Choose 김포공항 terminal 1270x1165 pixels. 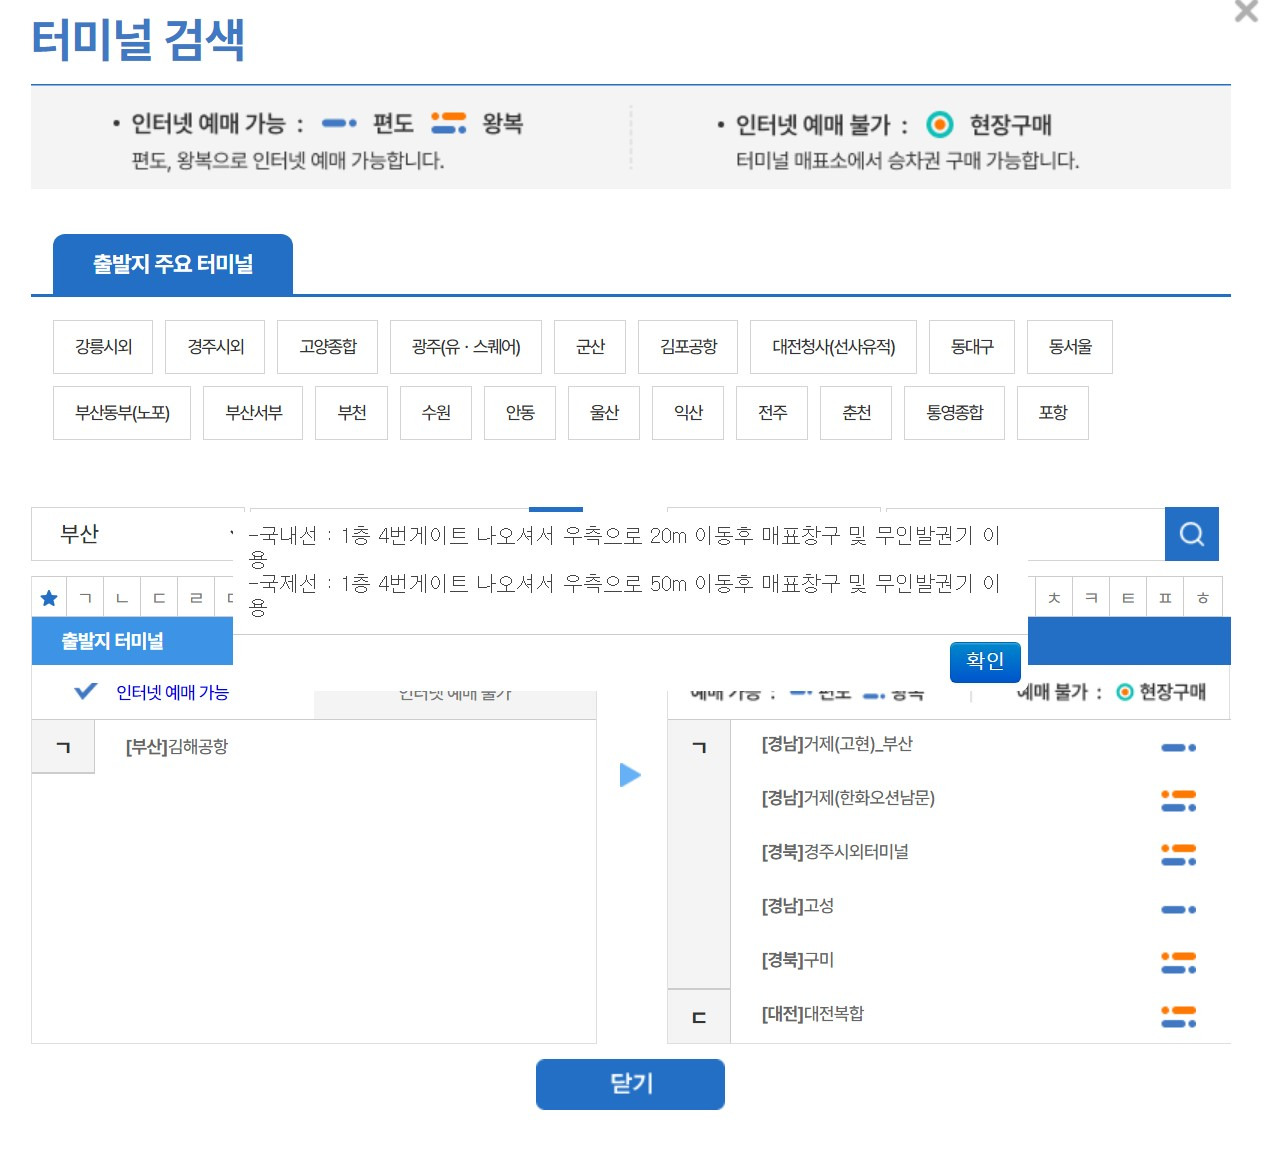tap(688, 347)
